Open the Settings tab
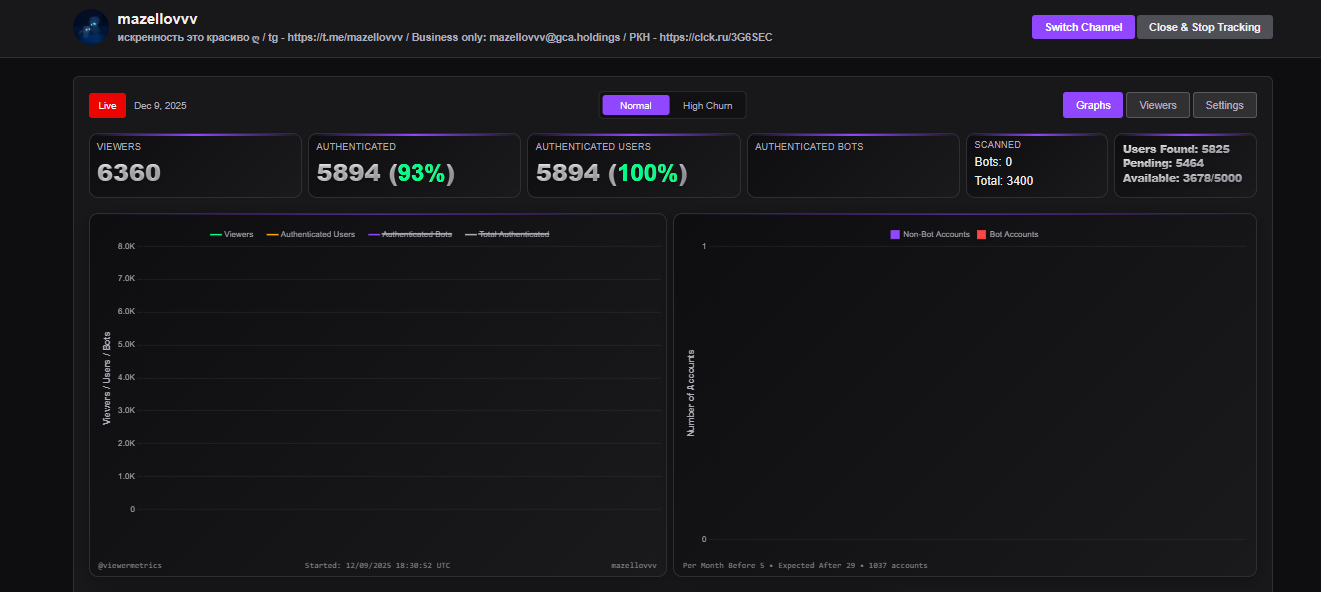Screen dimensions: 1321x592 tap(1224, 105)
